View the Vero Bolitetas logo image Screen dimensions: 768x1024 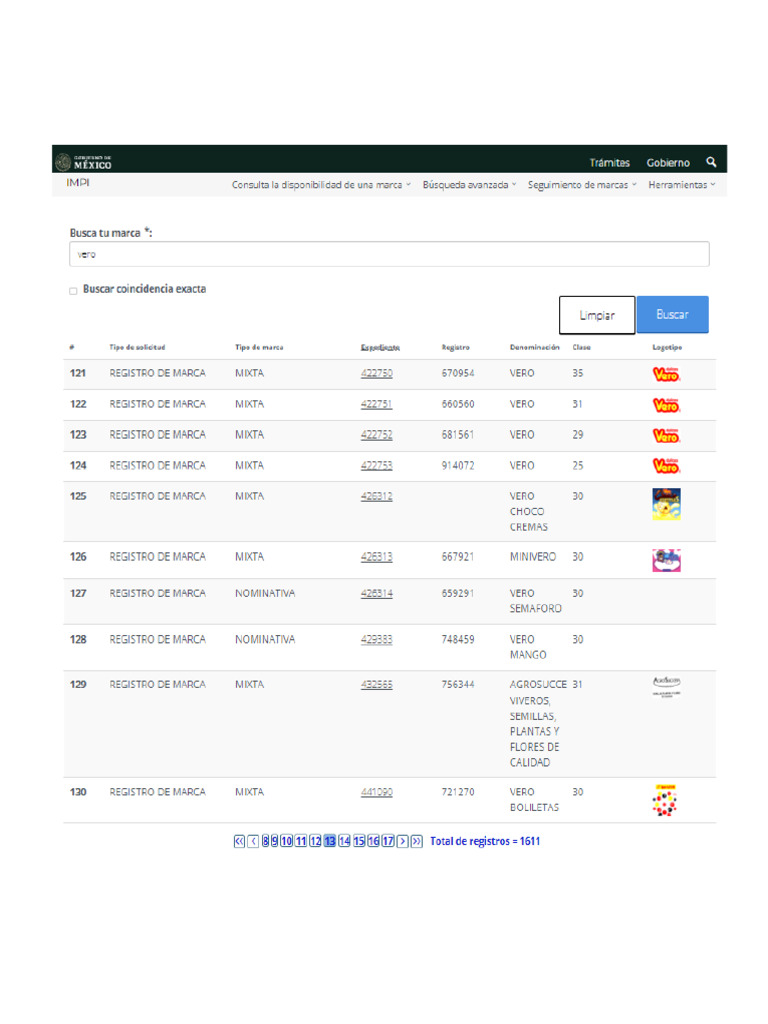tap(665, 800)
